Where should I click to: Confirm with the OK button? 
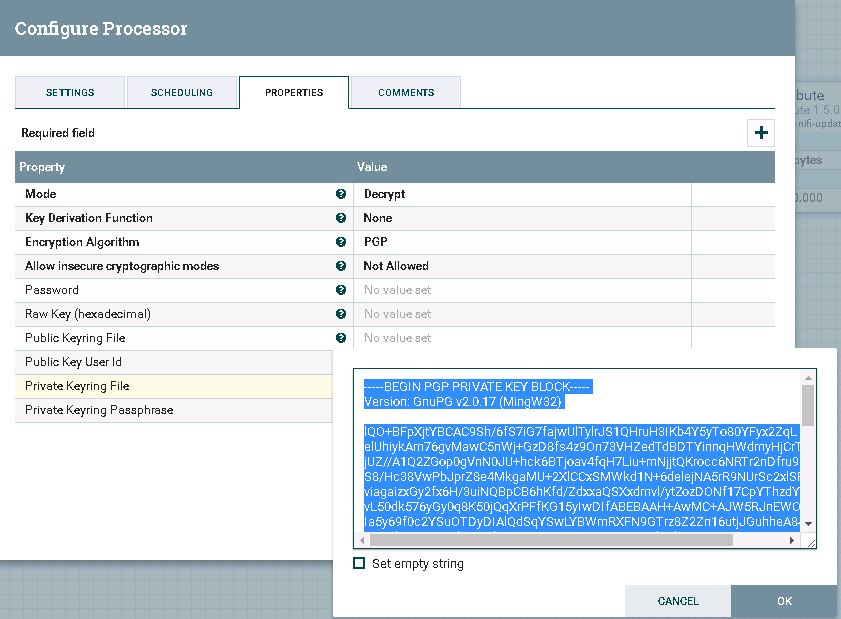[x=784, y=601]
